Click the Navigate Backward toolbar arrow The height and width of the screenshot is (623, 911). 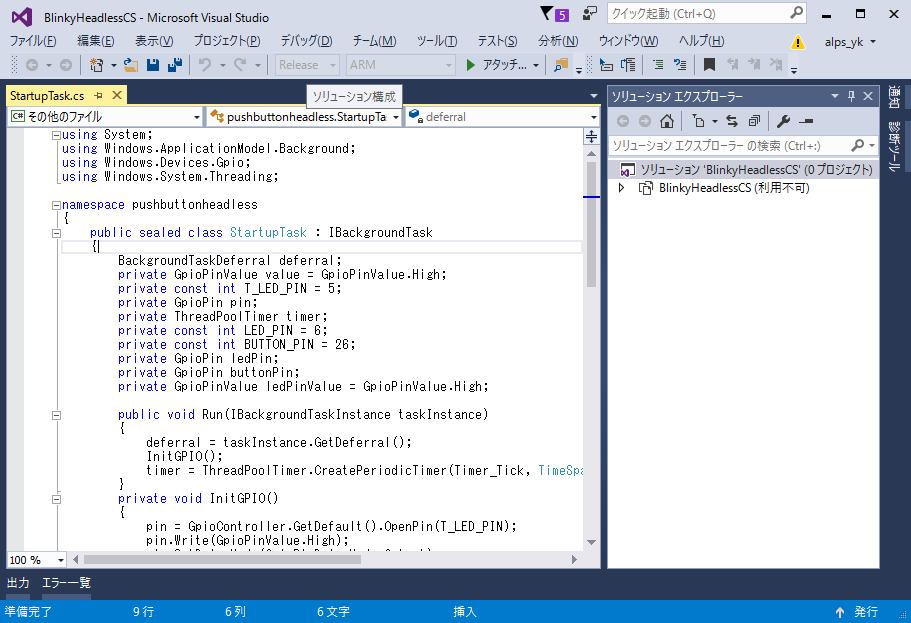[x=33, y=65]
